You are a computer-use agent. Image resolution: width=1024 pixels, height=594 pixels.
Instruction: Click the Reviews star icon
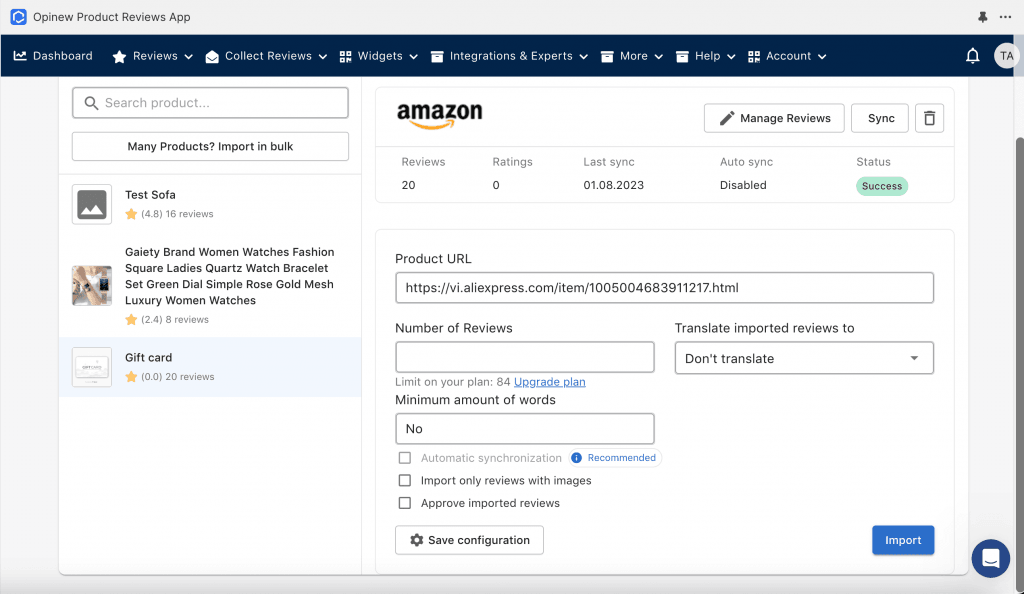pyautogui.click(x=119, y=57)
